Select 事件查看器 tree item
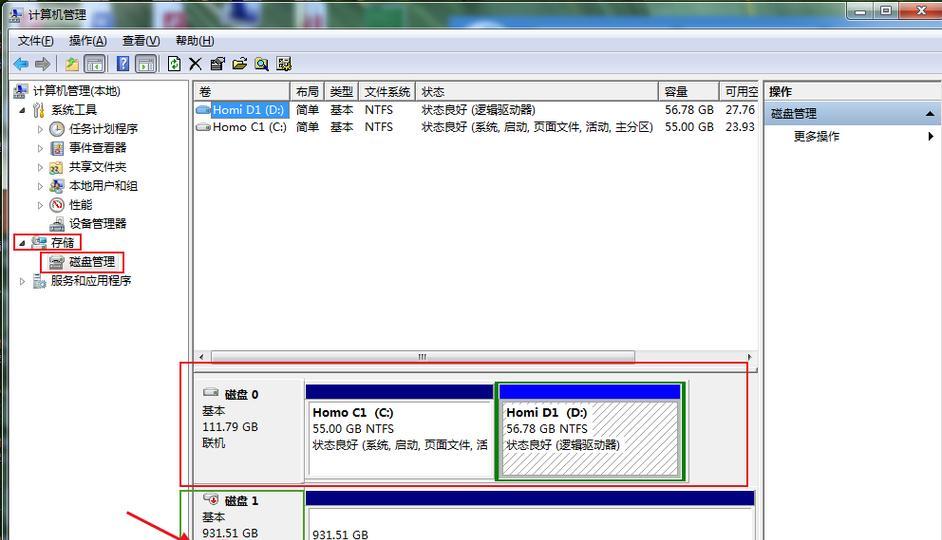This screenshot has height=540, width=942. [x=97, y=148]
